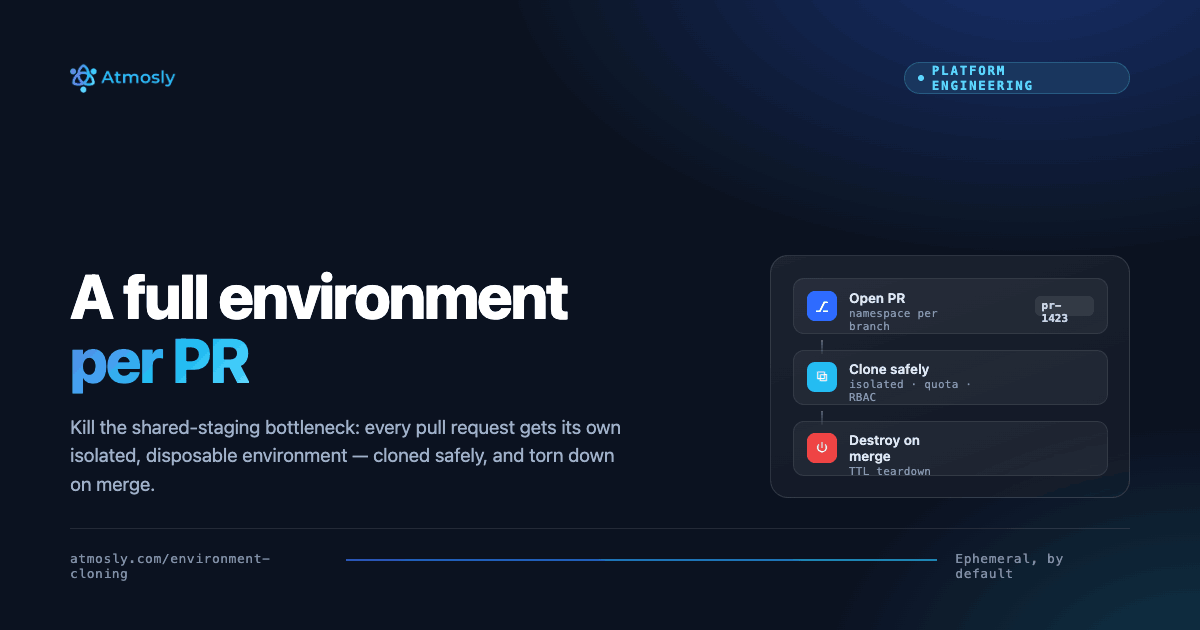This screenshot has height=630, width=1200.
Task: Click the 'TTL teardown' subtitle
Action: [890, 471]
